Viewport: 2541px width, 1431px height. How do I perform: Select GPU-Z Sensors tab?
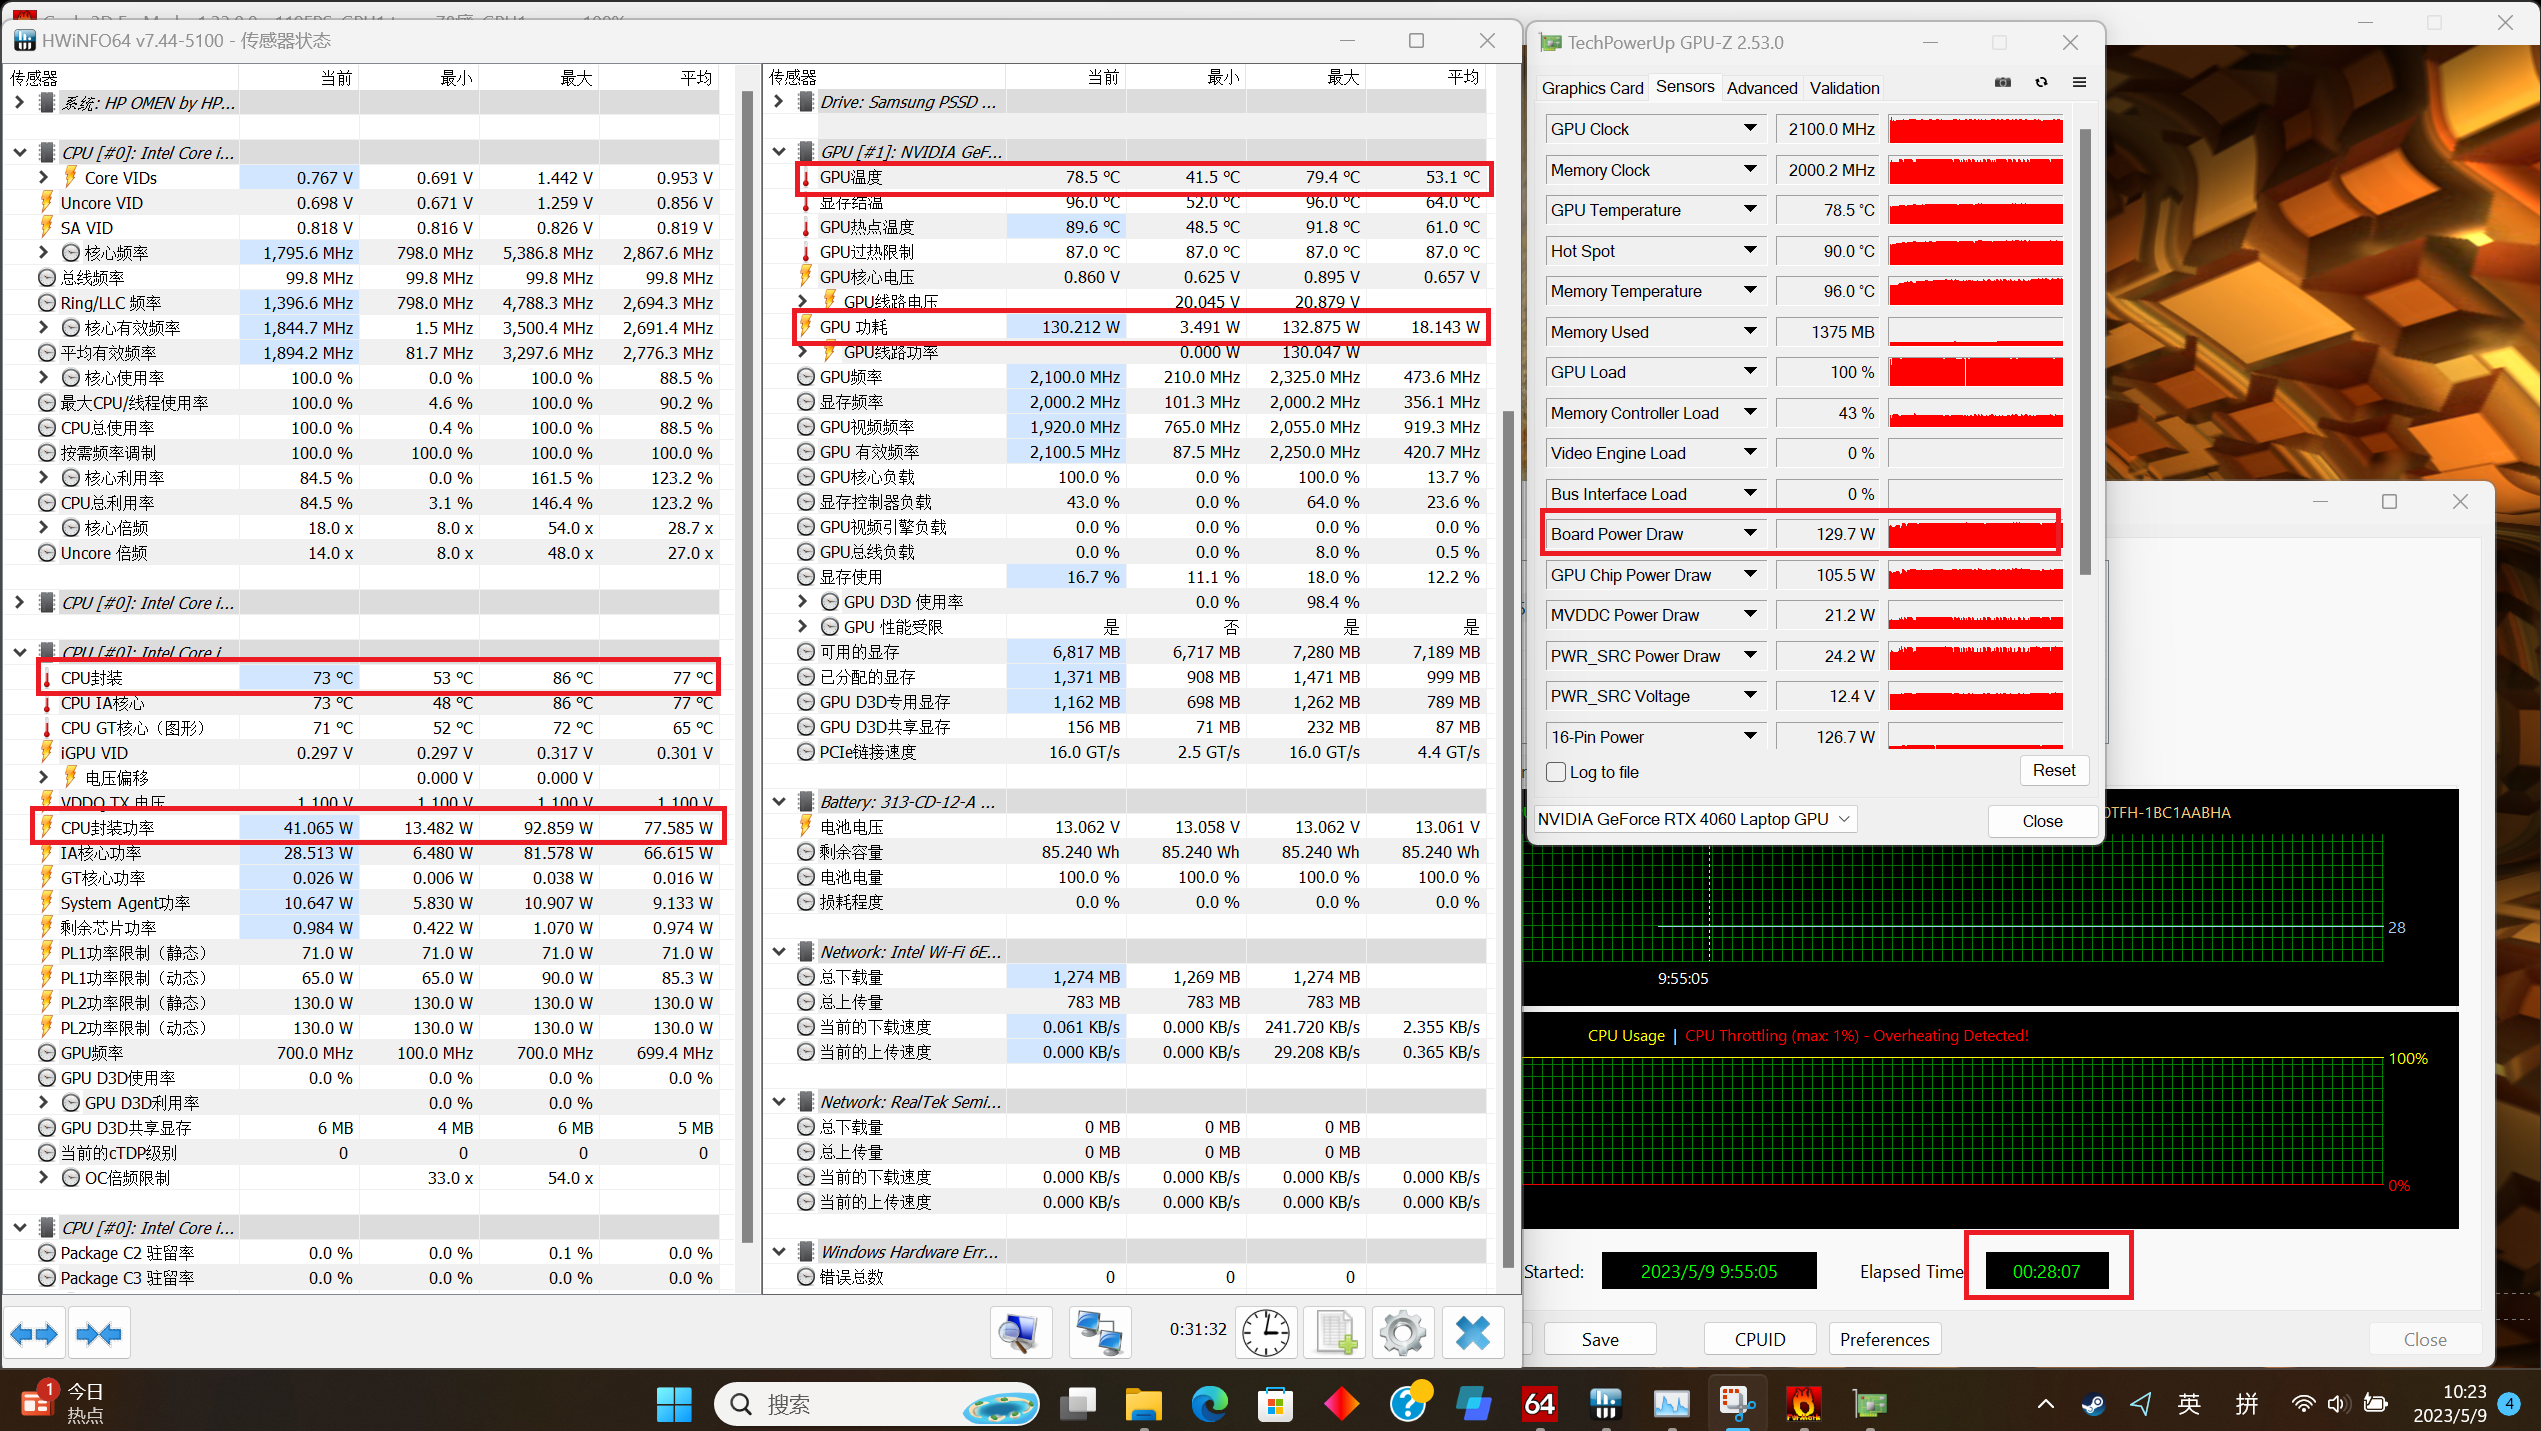1684,87
